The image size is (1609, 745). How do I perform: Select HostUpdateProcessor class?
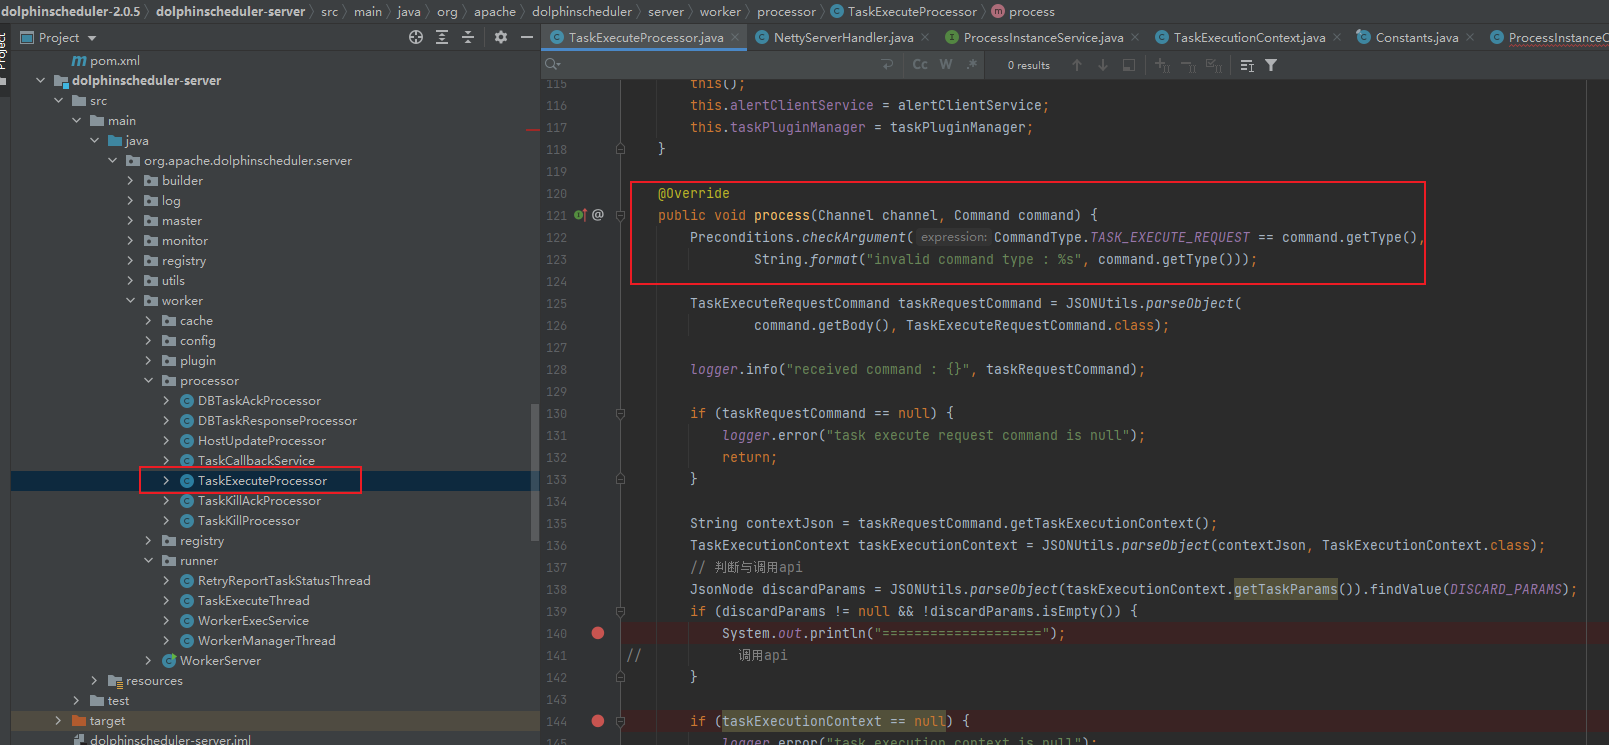pyautogui.click(x=262, y=441)
